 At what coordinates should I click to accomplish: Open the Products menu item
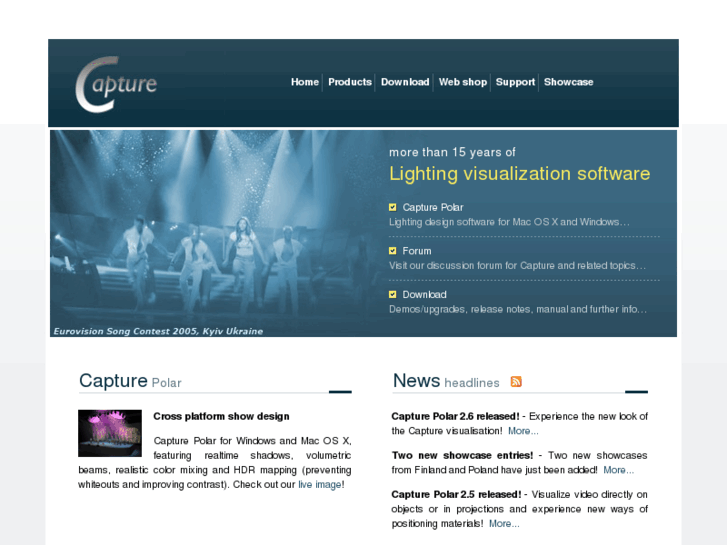pos(350,82)
